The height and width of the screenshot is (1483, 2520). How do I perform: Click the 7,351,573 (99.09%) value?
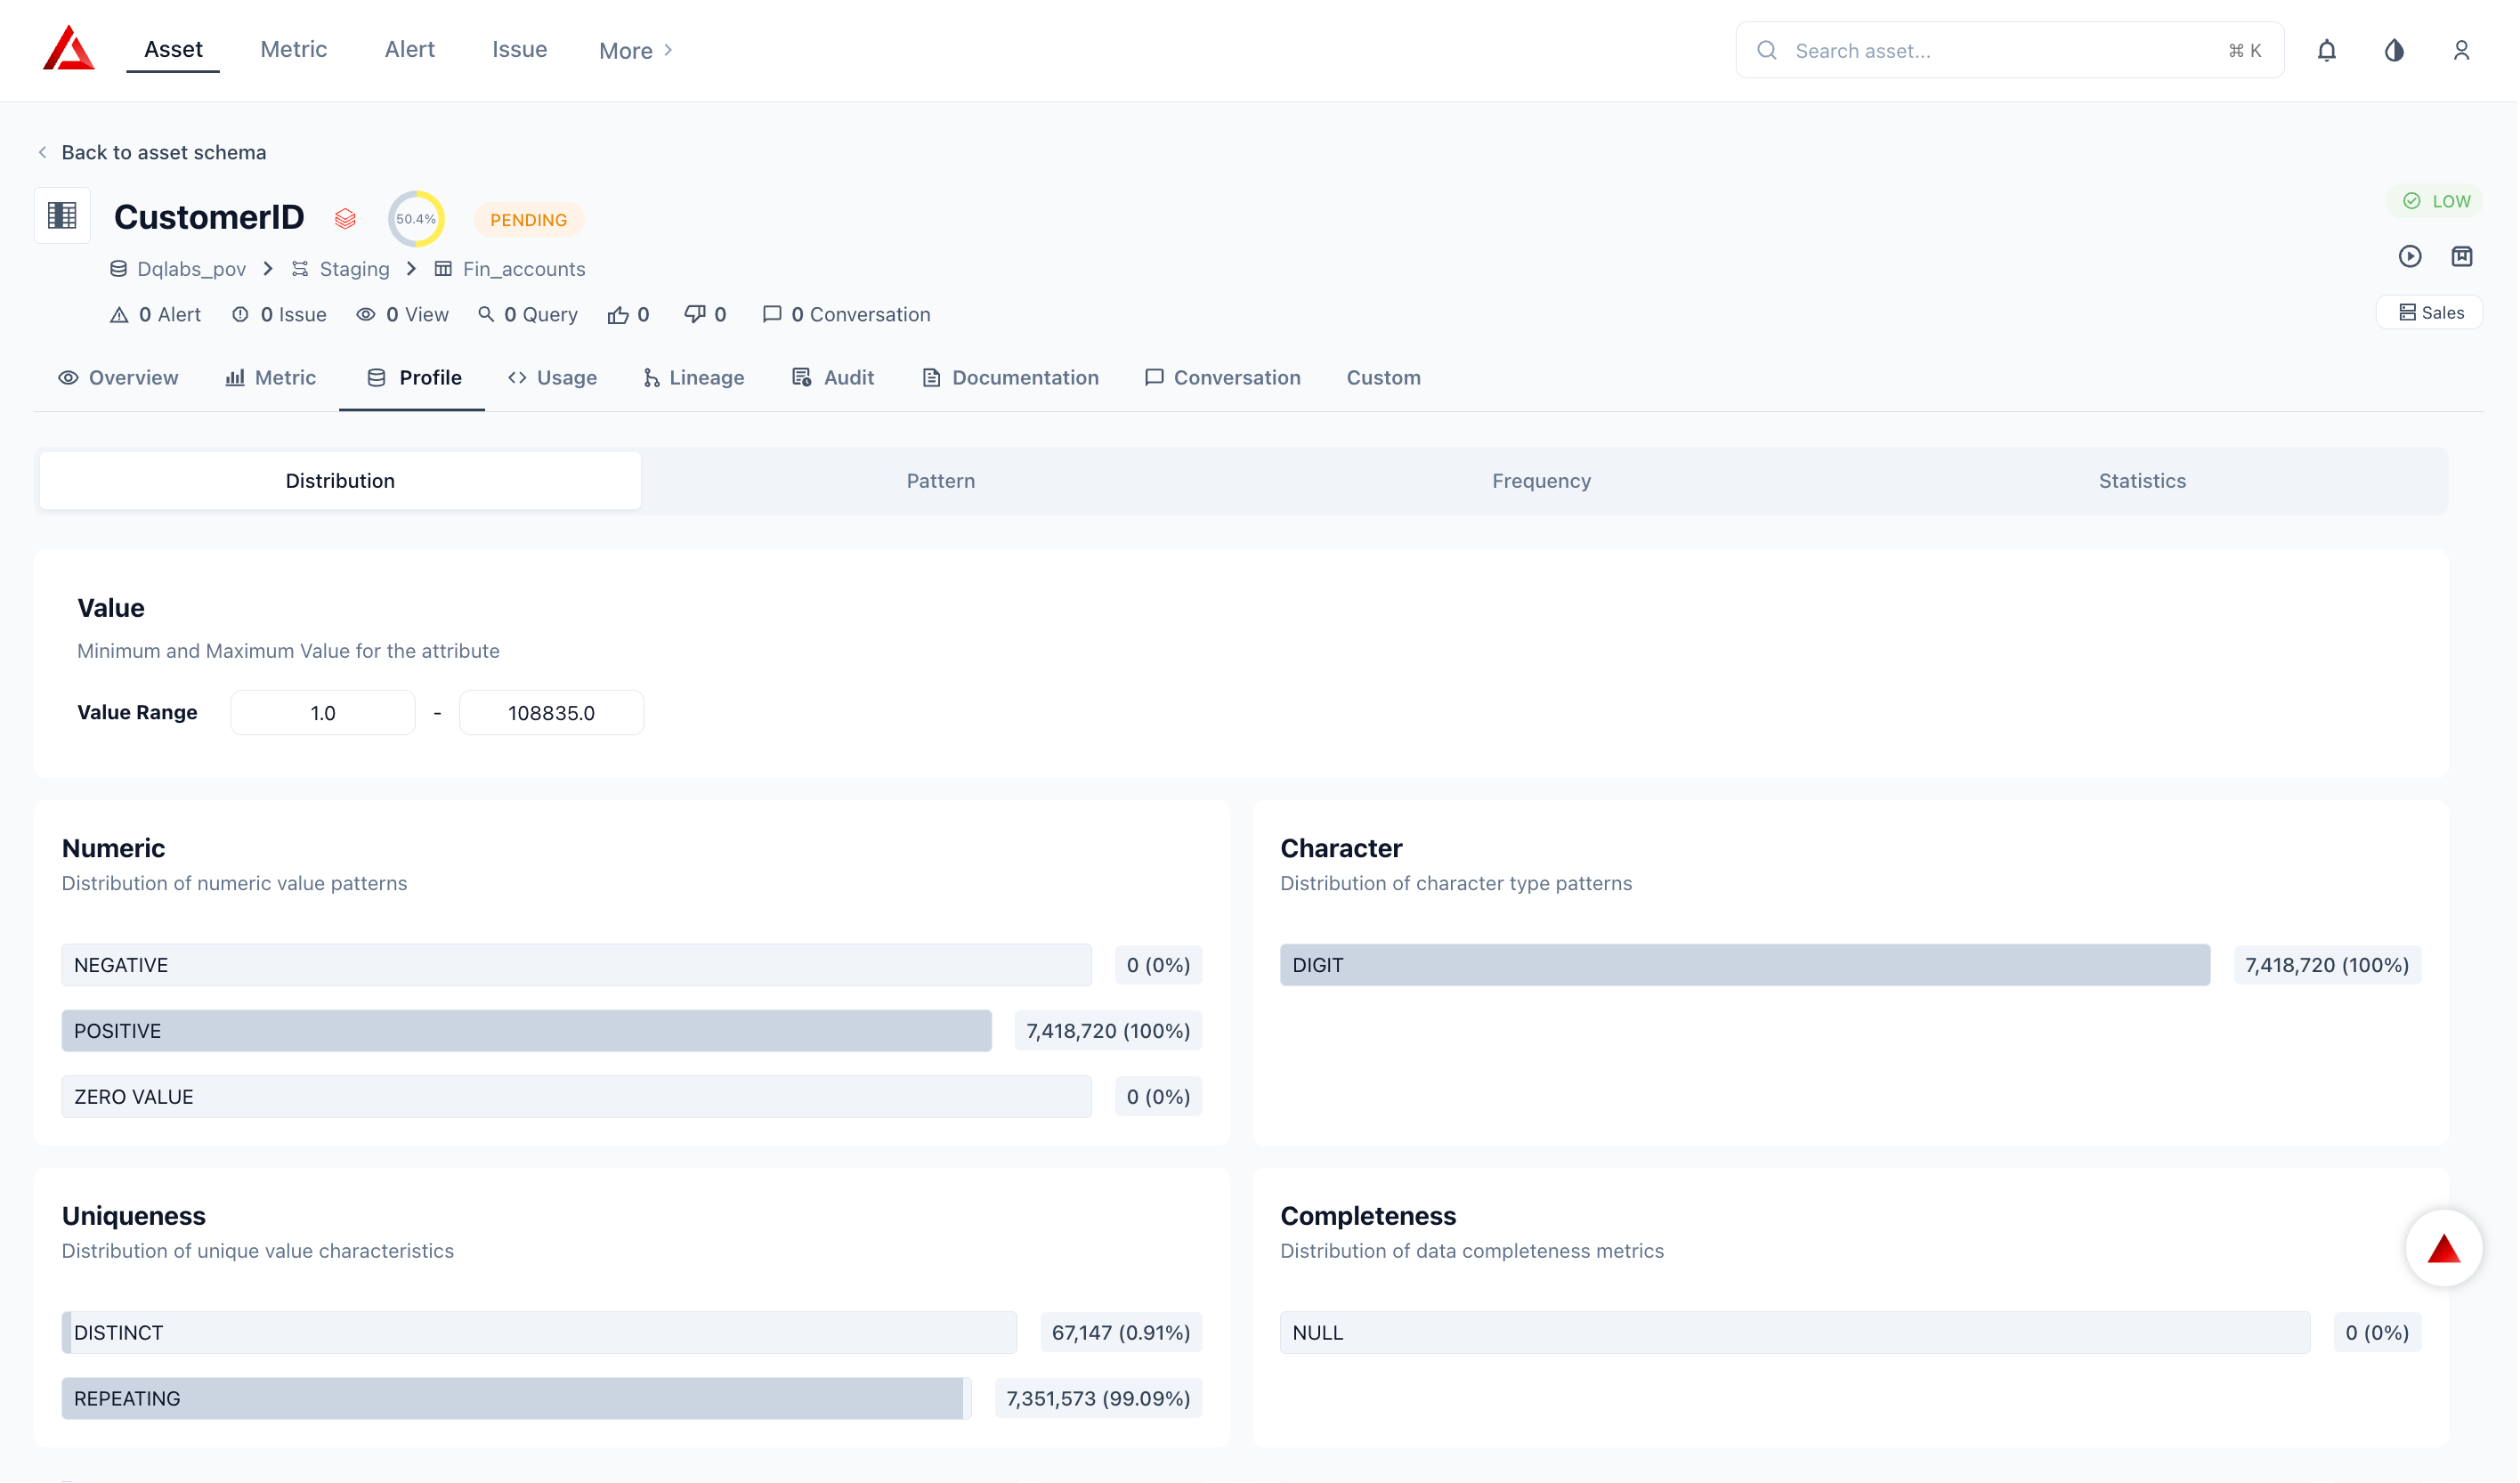[x=1099, y=1399]
